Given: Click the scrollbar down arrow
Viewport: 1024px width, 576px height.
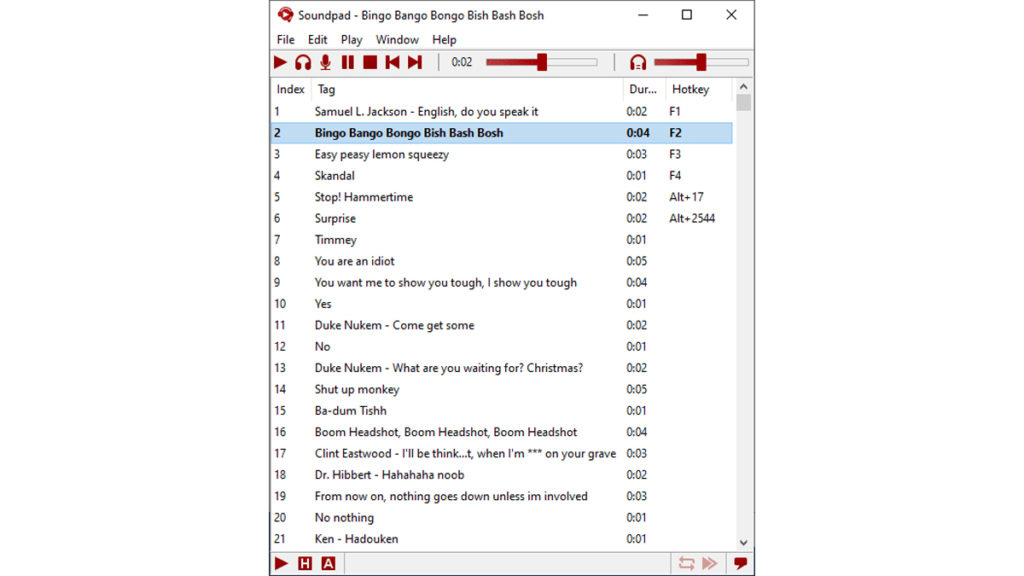Looking at the screenshot, I should (743, 543).
